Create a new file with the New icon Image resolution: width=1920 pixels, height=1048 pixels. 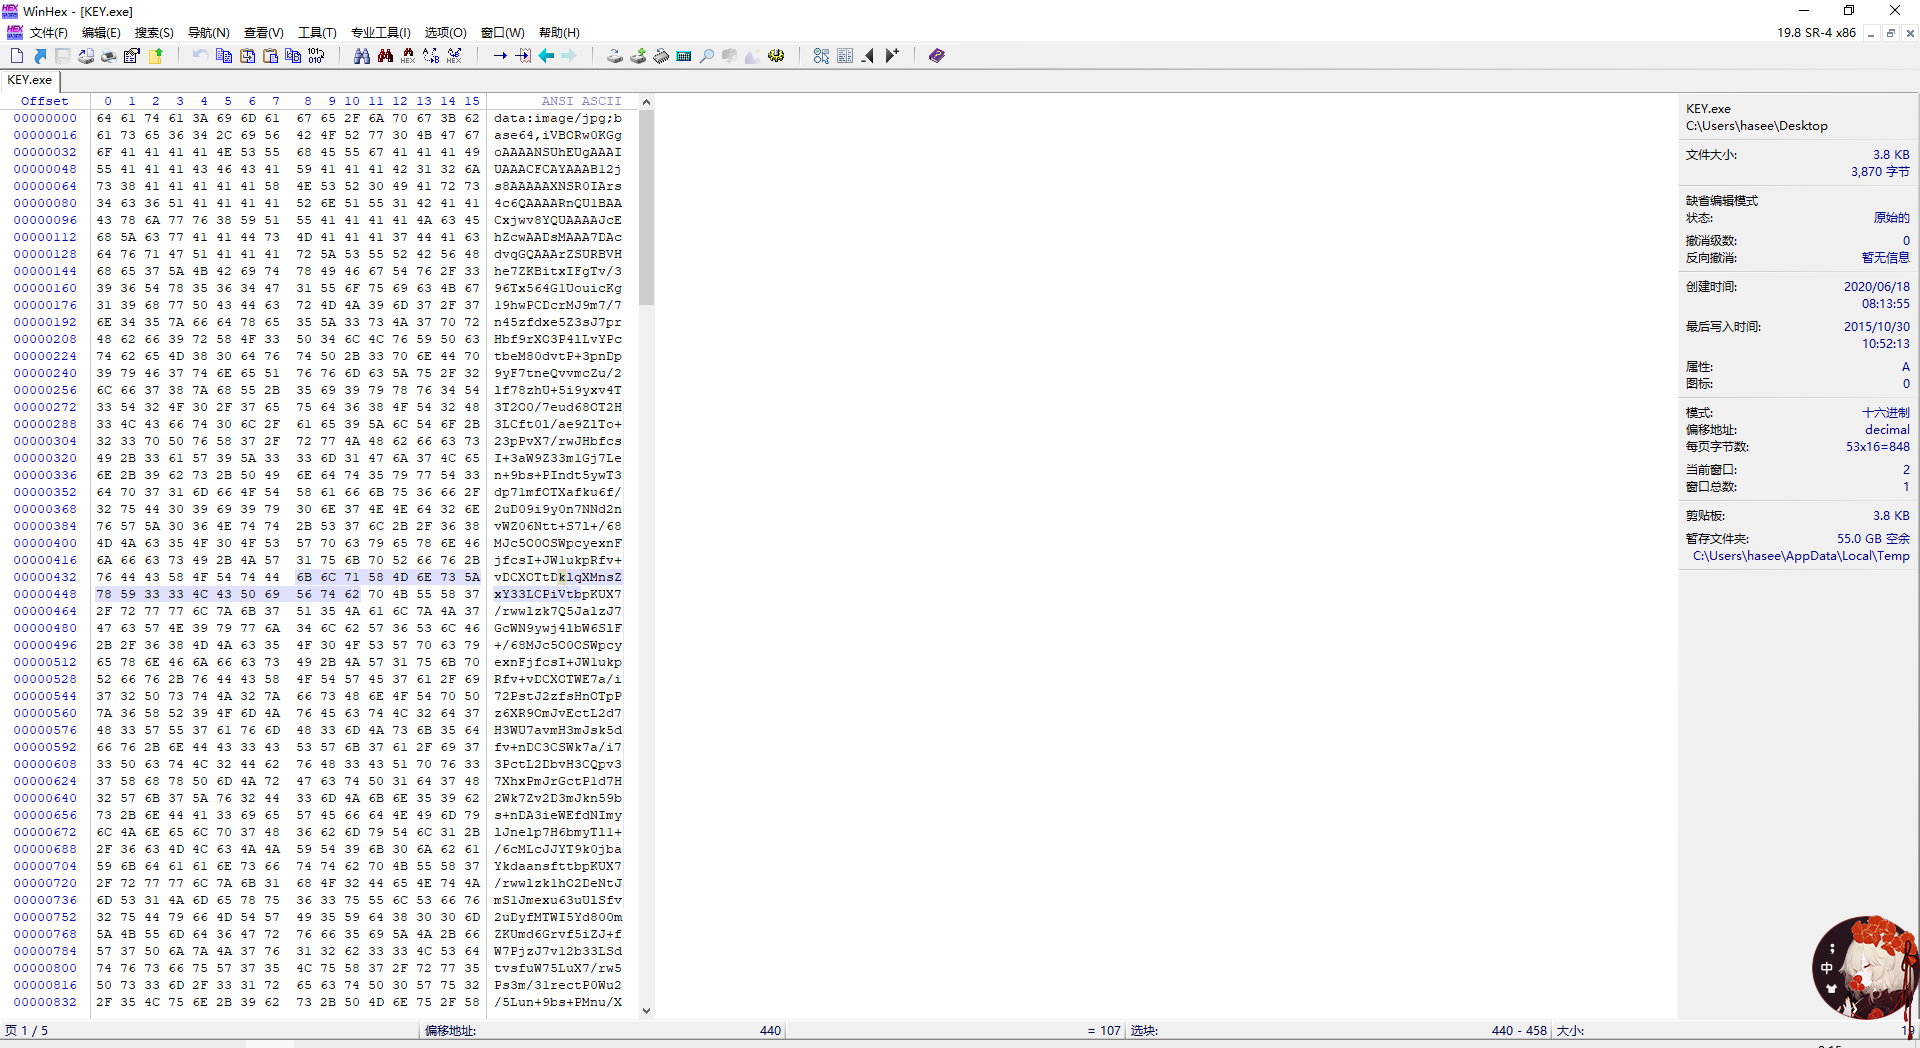point(17,56)
